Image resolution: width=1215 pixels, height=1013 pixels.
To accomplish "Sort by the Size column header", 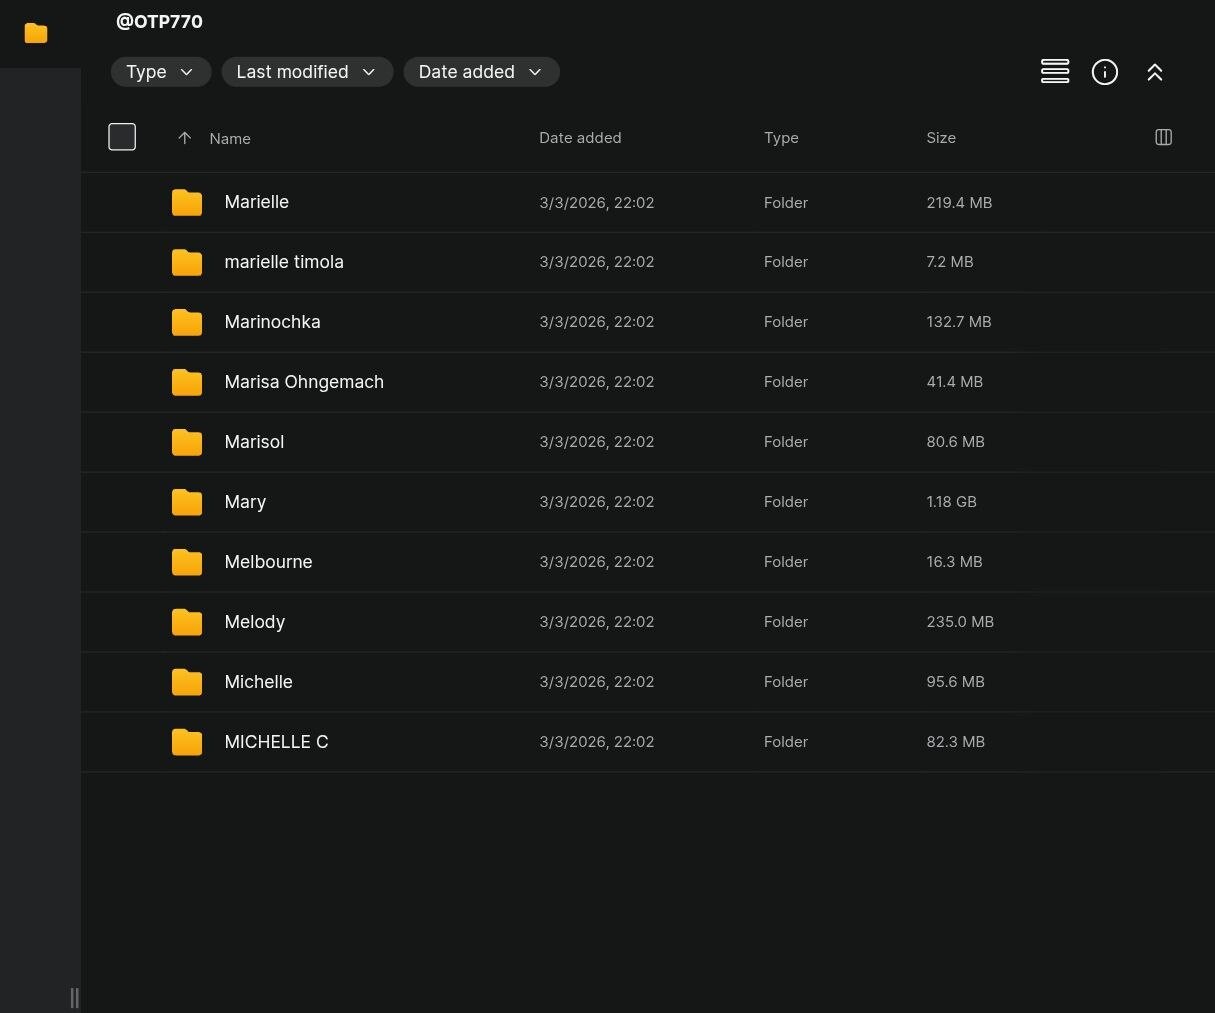I will (x=940, y=138).
